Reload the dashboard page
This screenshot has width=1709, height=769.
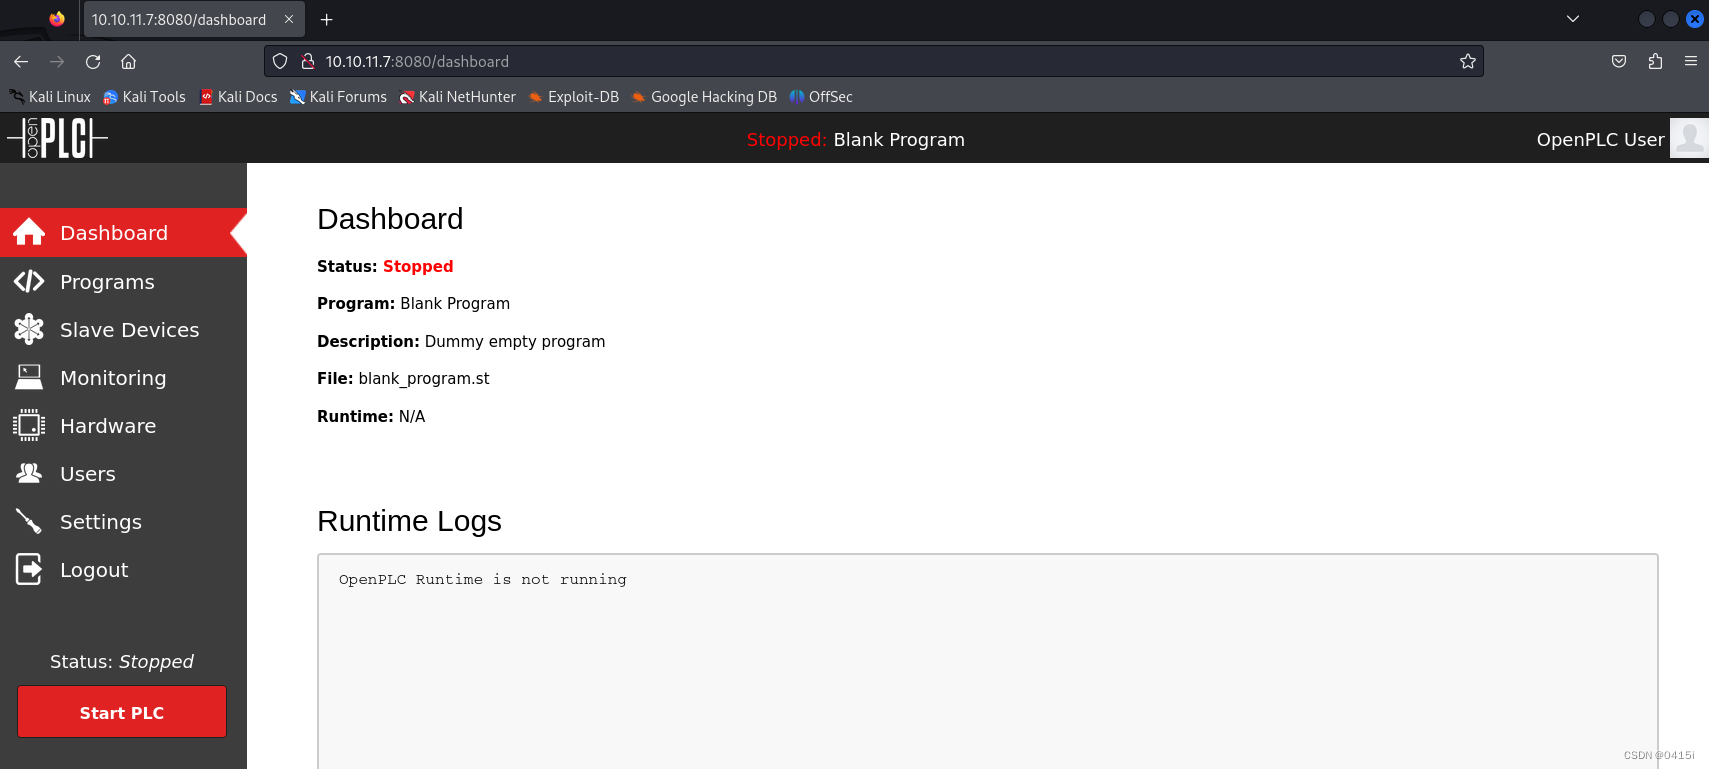coord(93,61)
